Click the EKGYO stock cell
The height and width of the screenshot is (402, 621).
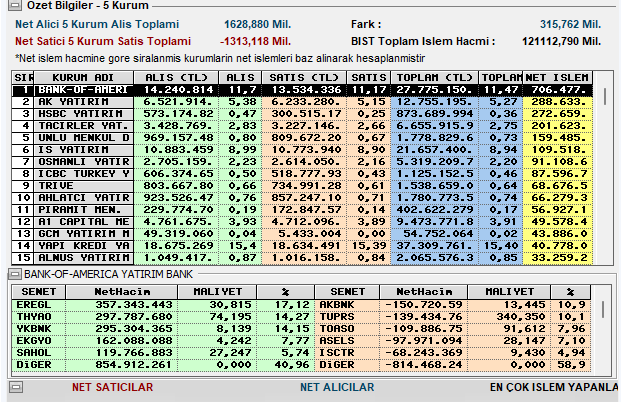tap(38, 341)
